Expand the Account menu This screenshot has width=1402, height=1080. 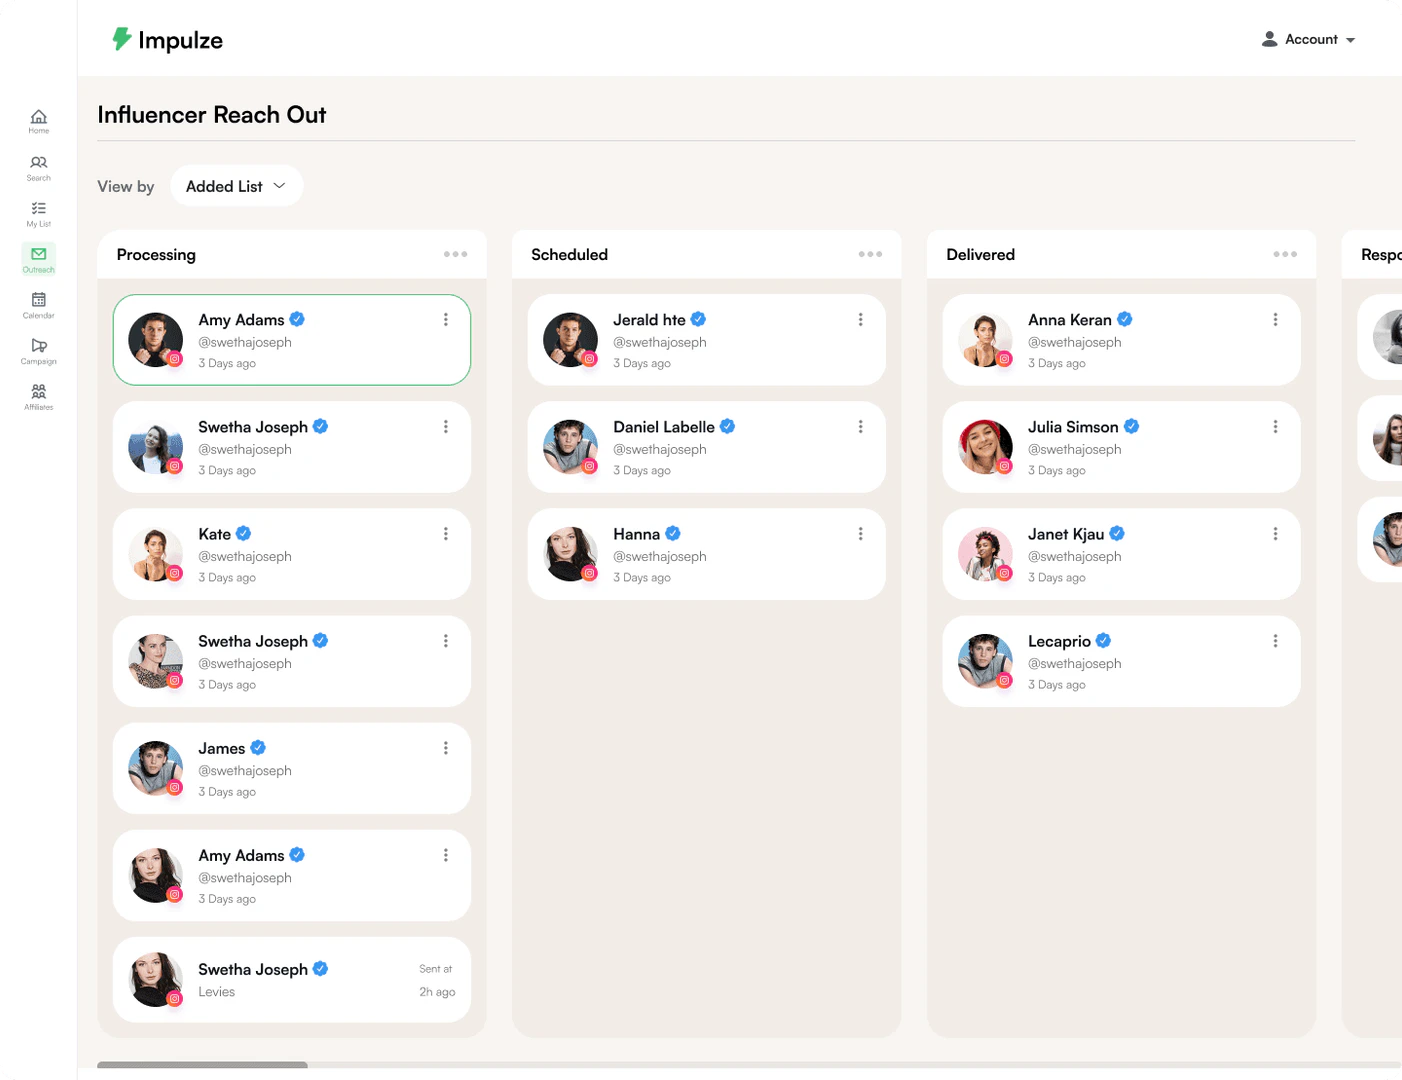coord(1308,39)
